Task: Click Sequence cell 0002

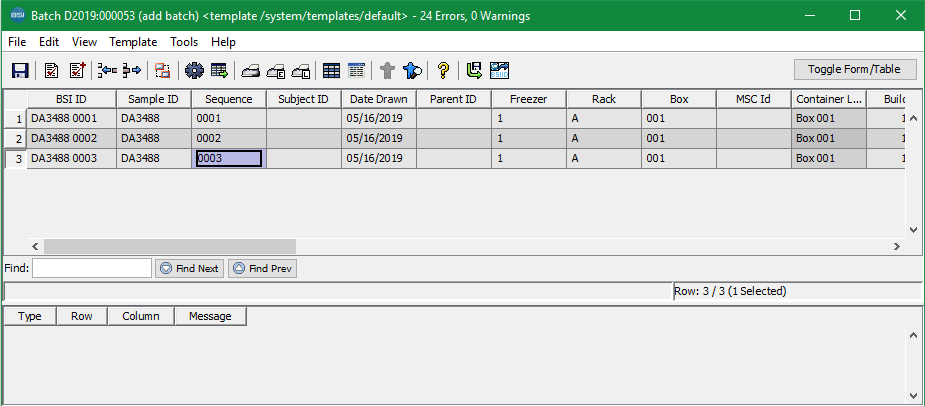Action: 229,138
